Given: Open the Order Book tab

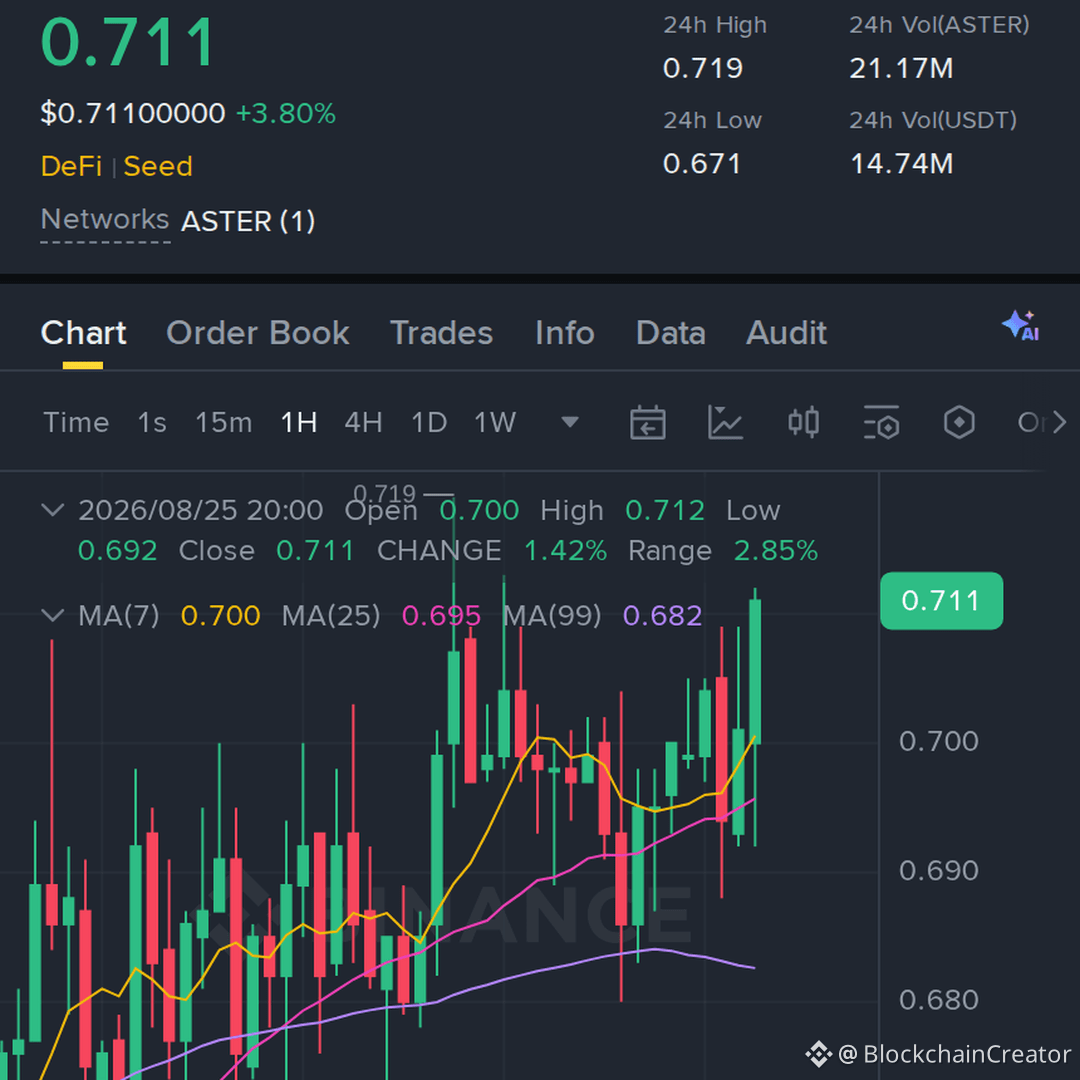Looking at the screenshot, I should pos(258,333).
